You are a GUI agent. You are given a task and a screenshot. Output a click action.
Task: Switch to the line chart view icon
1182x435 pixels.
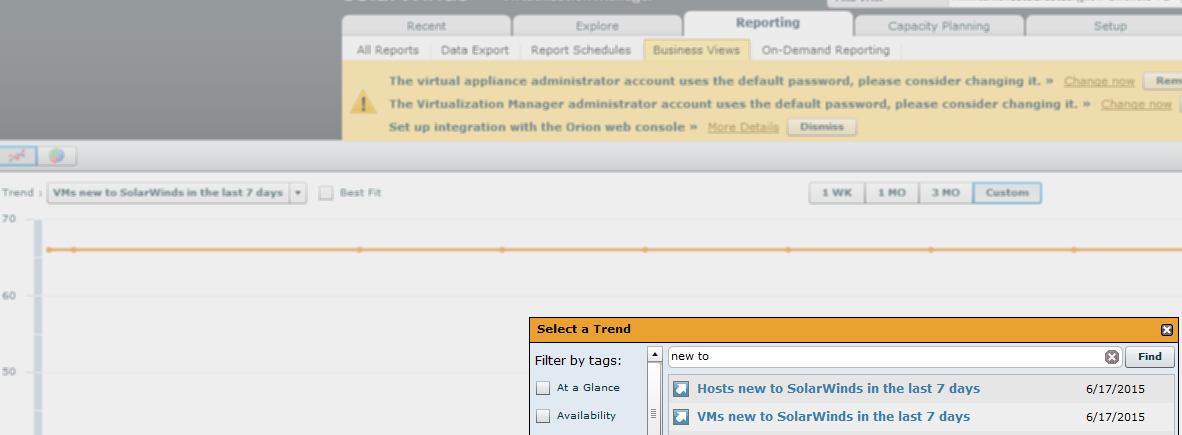[17, 156]
